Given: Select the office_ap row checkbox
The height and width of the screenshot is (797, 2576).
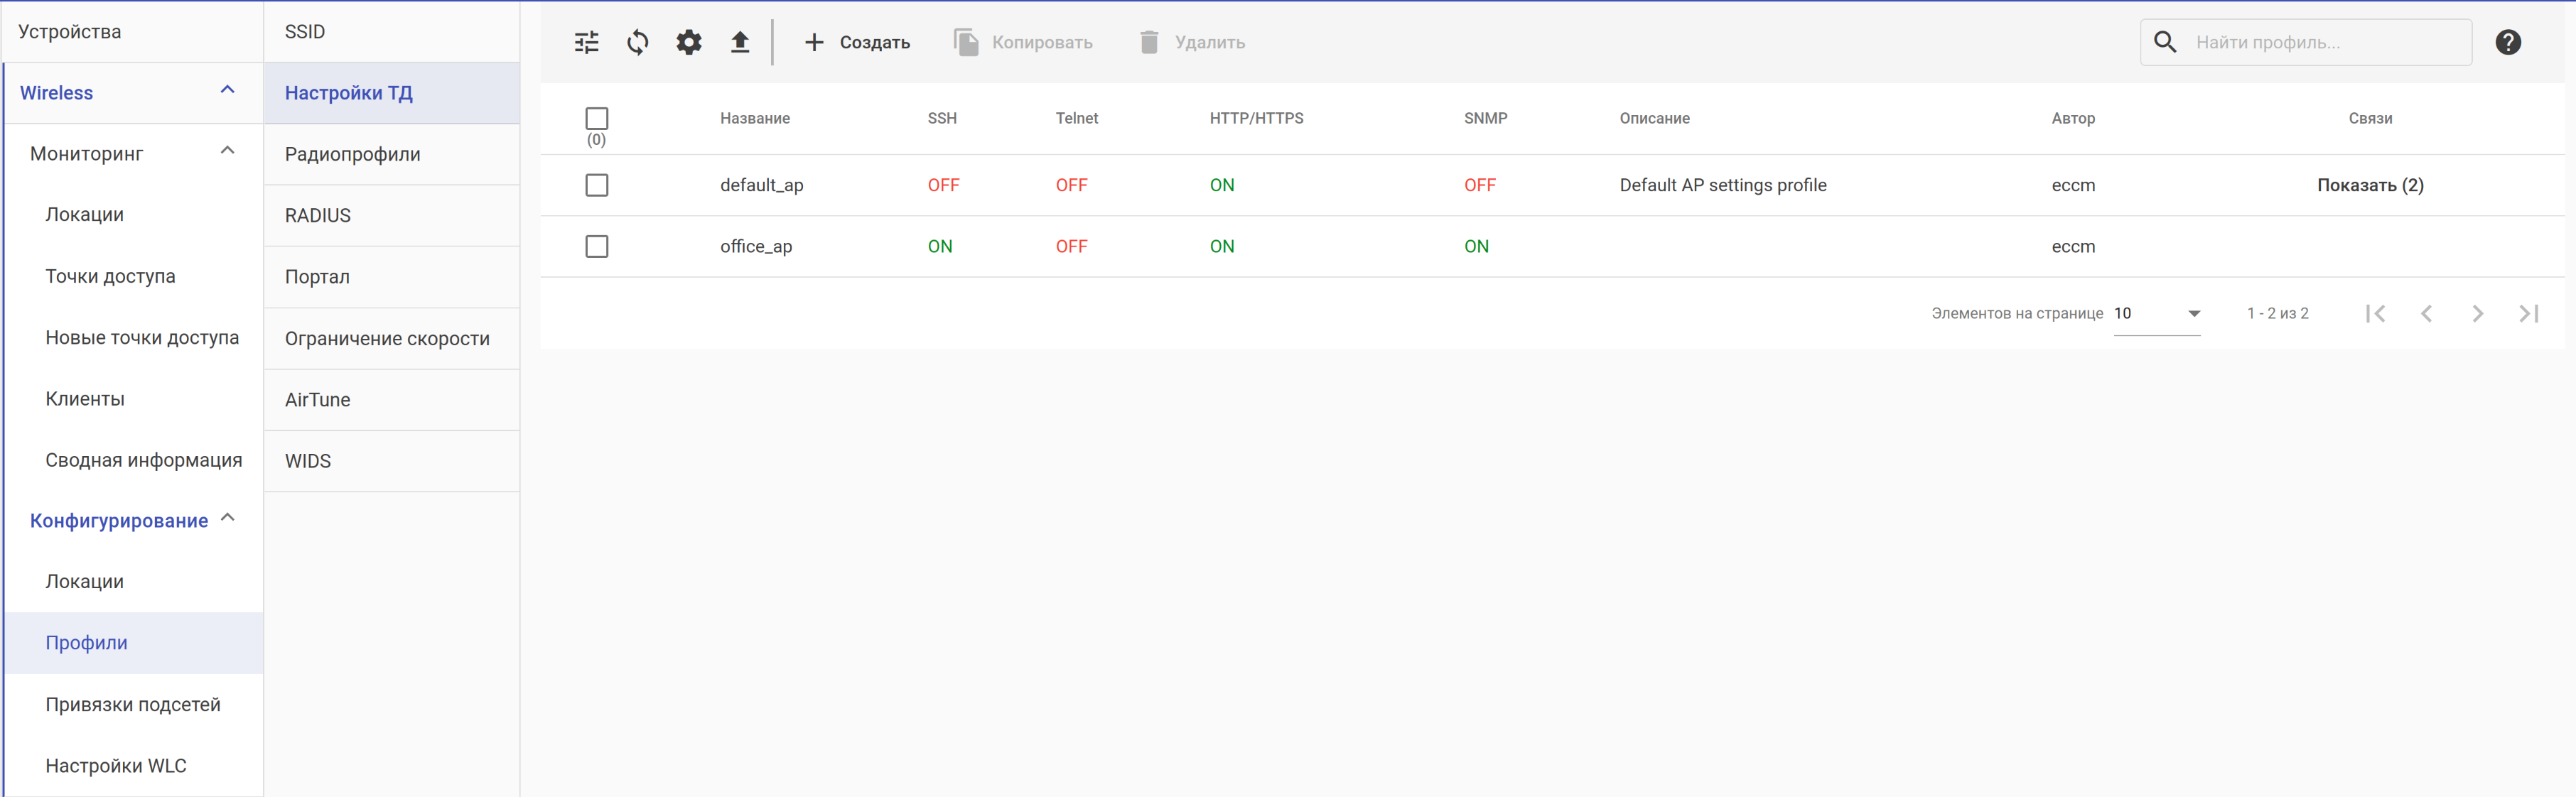Looking at the screenshot, I should [x=597, y=246].
